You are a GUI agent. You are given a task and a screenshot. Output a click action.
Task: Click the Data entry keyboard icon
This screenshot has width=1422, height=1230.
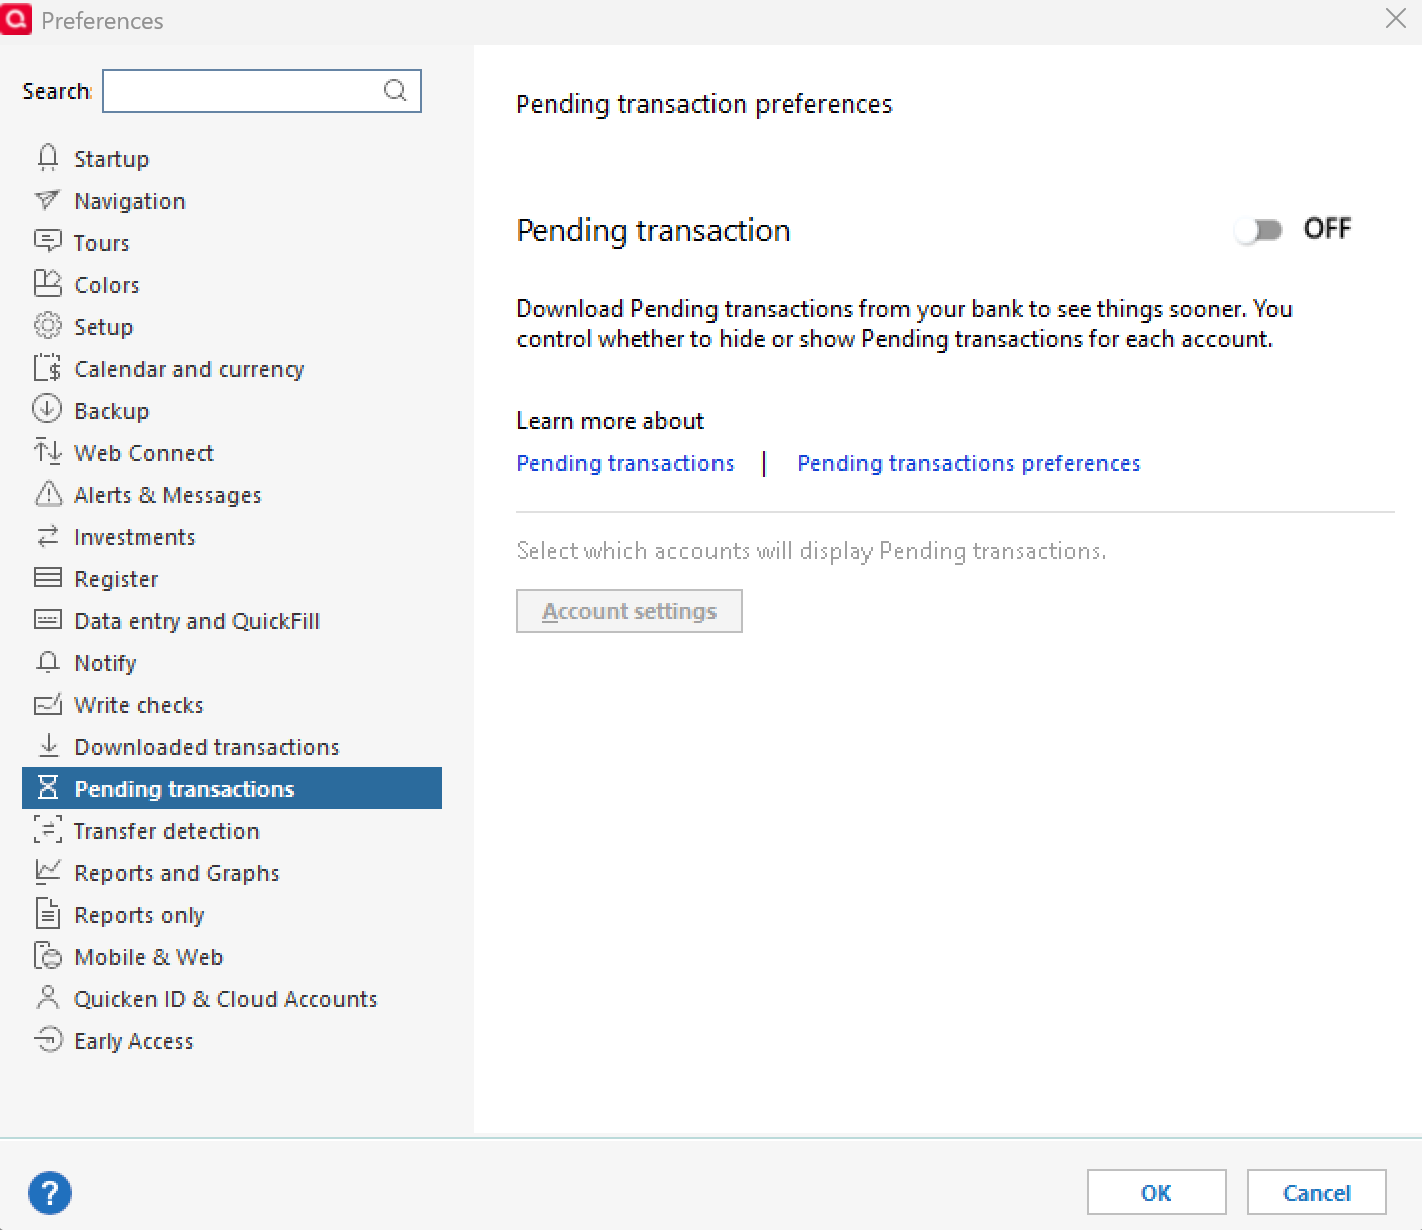point(47,620)
